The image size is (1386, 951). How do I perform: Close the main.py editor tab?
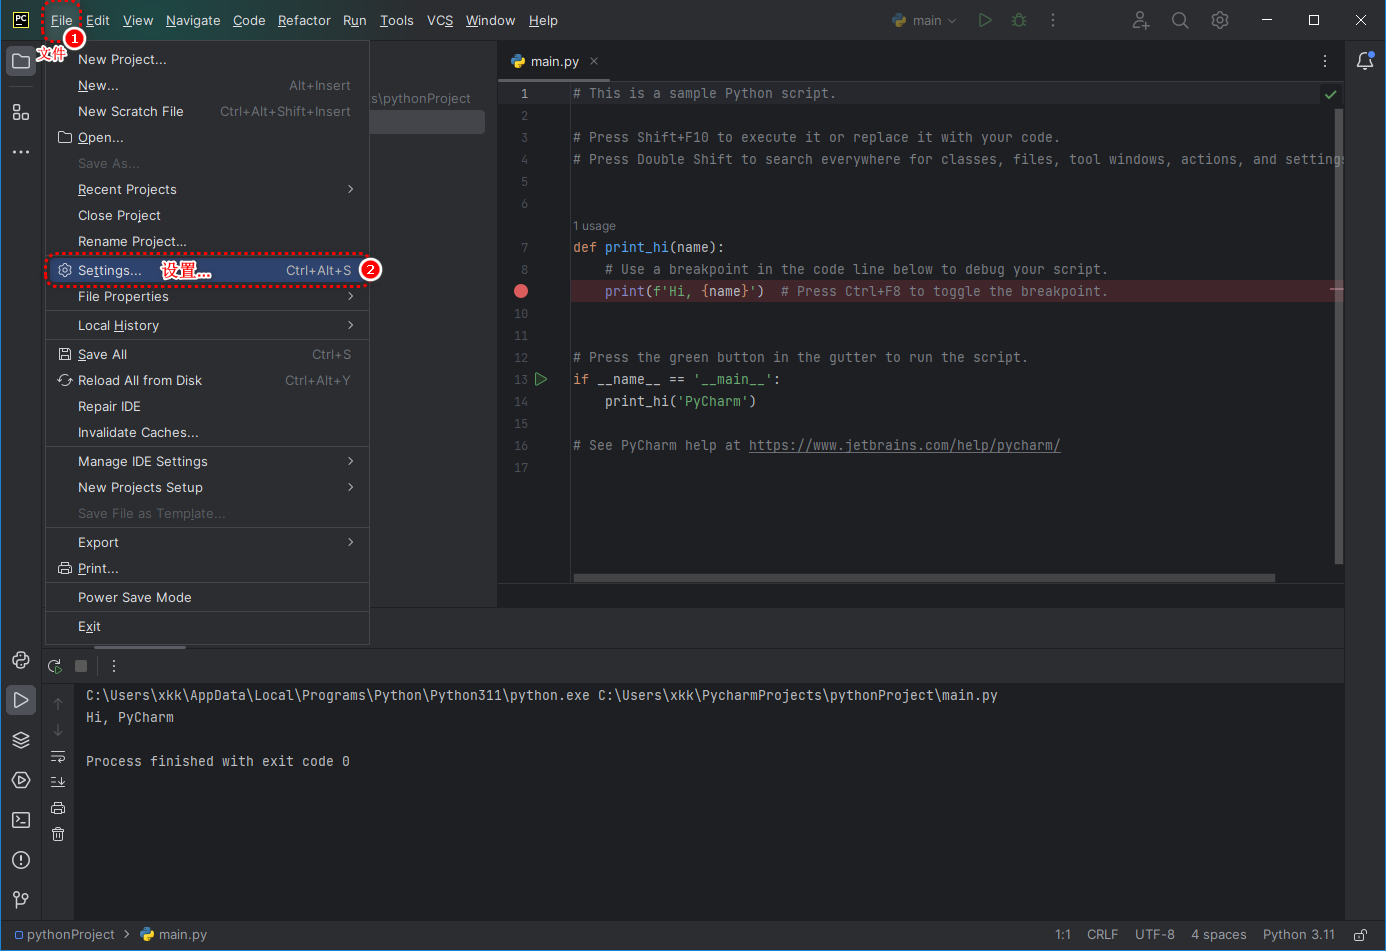tap(594, 61)
